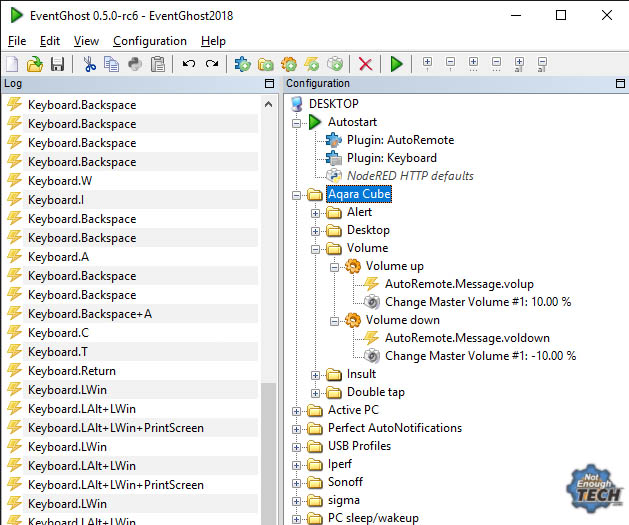Click the Add Folder toolbar icon
Viewport: 629px width, 525px height.
(266, 64)
